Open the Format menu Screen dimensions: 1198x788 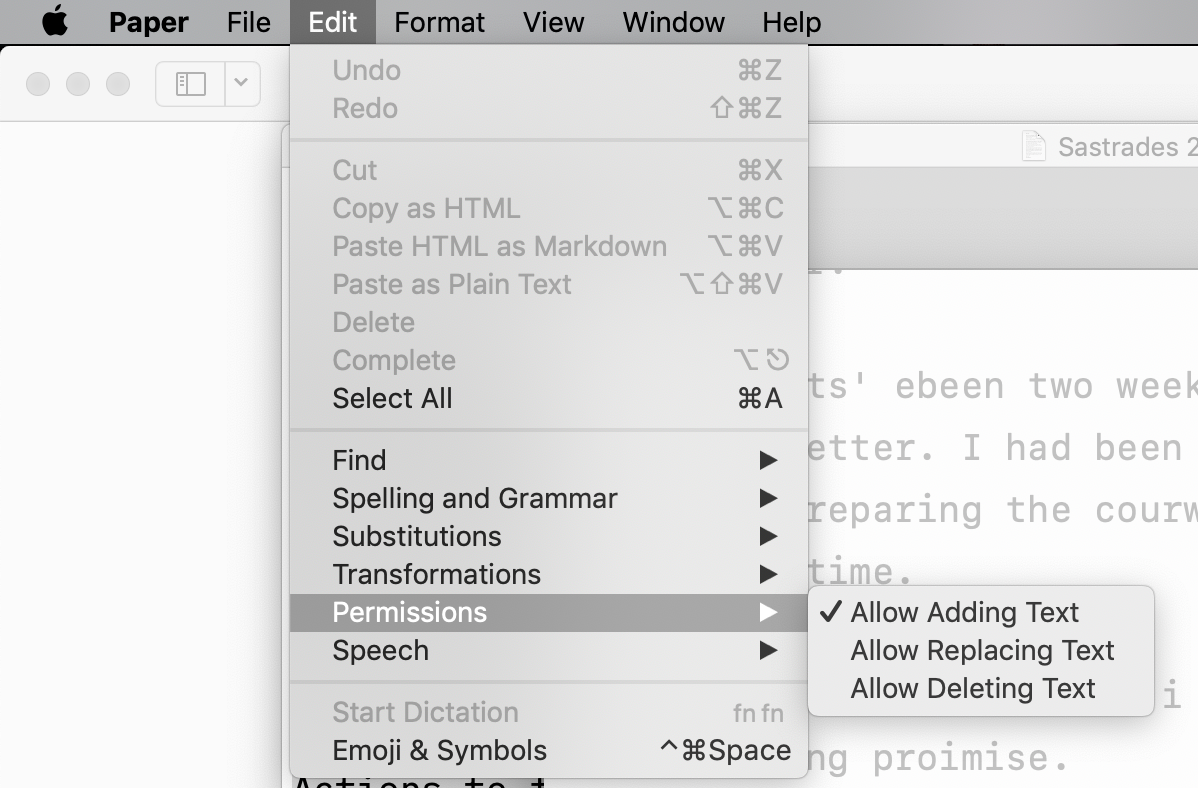coord(439,22)
